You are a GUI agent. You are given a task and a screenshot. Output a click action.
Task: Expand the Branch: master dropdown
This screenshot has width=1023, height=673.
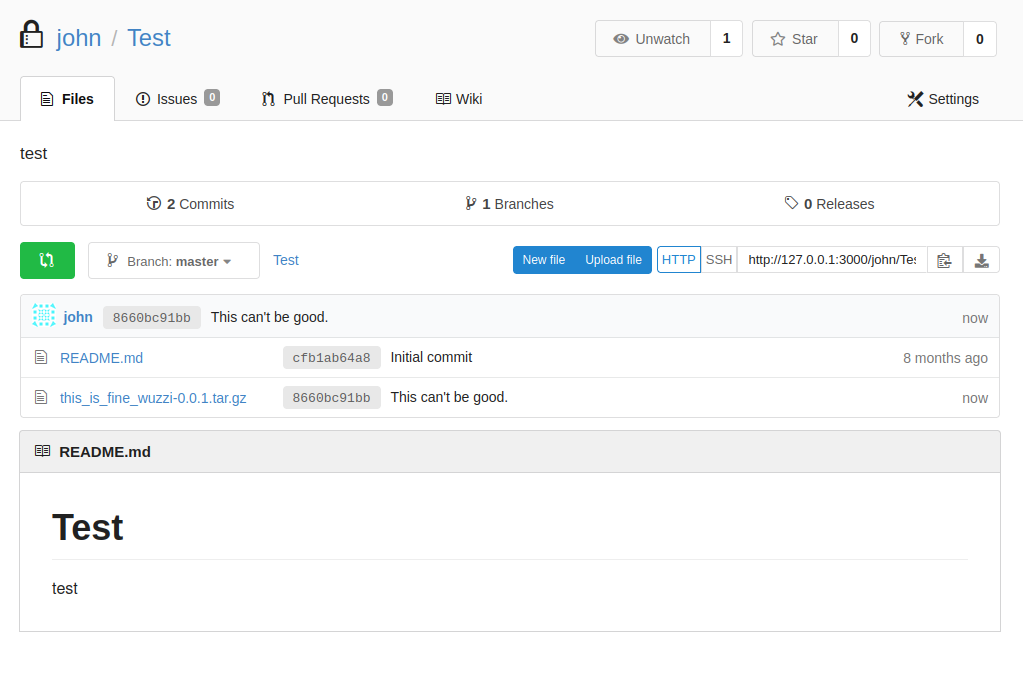point(173,261)
